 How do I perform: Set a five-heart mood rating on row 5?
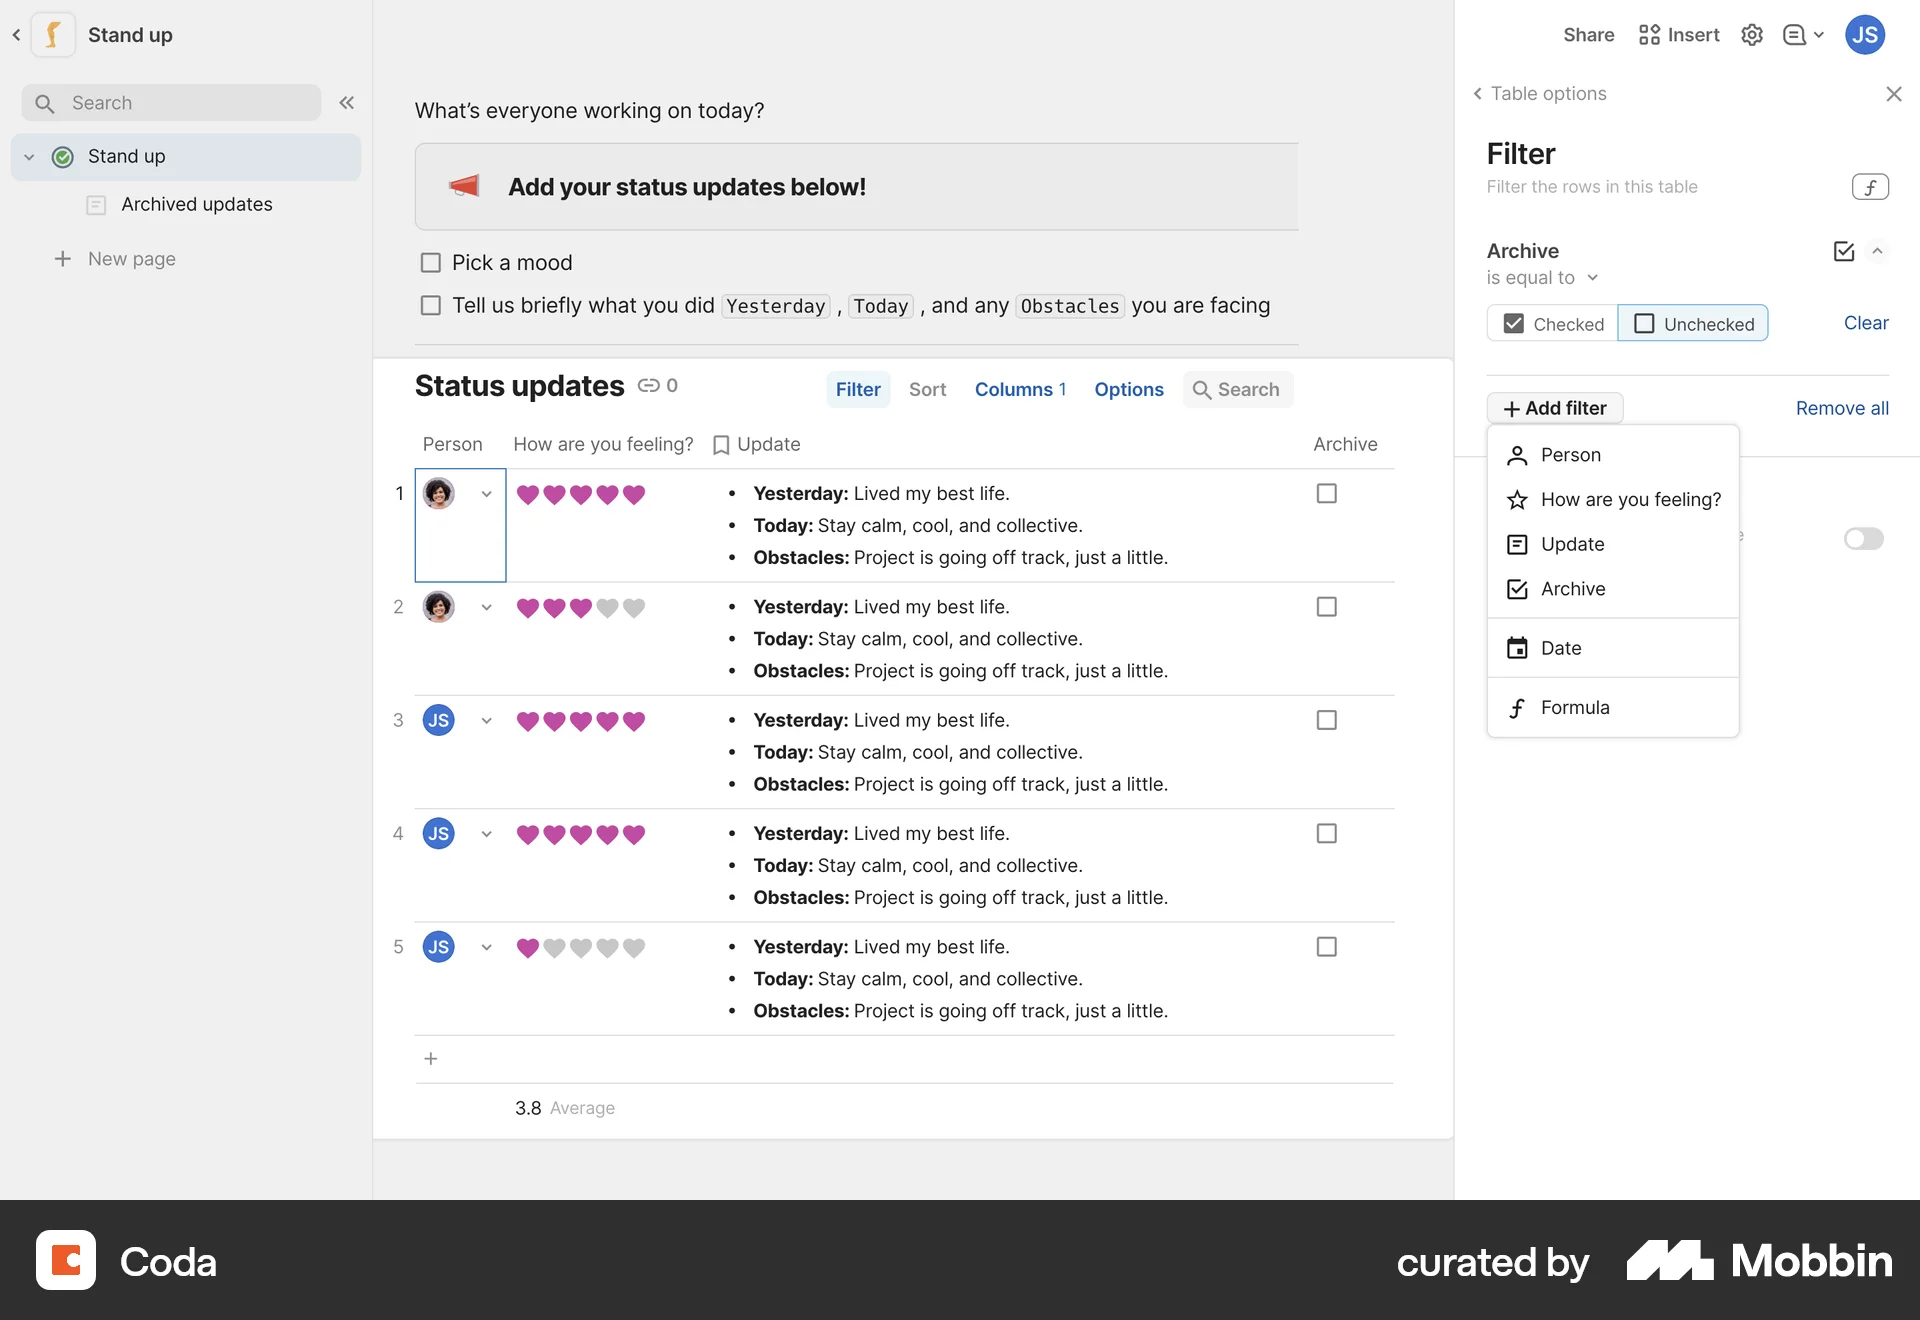pyautogui.click(x=633, y=947)
